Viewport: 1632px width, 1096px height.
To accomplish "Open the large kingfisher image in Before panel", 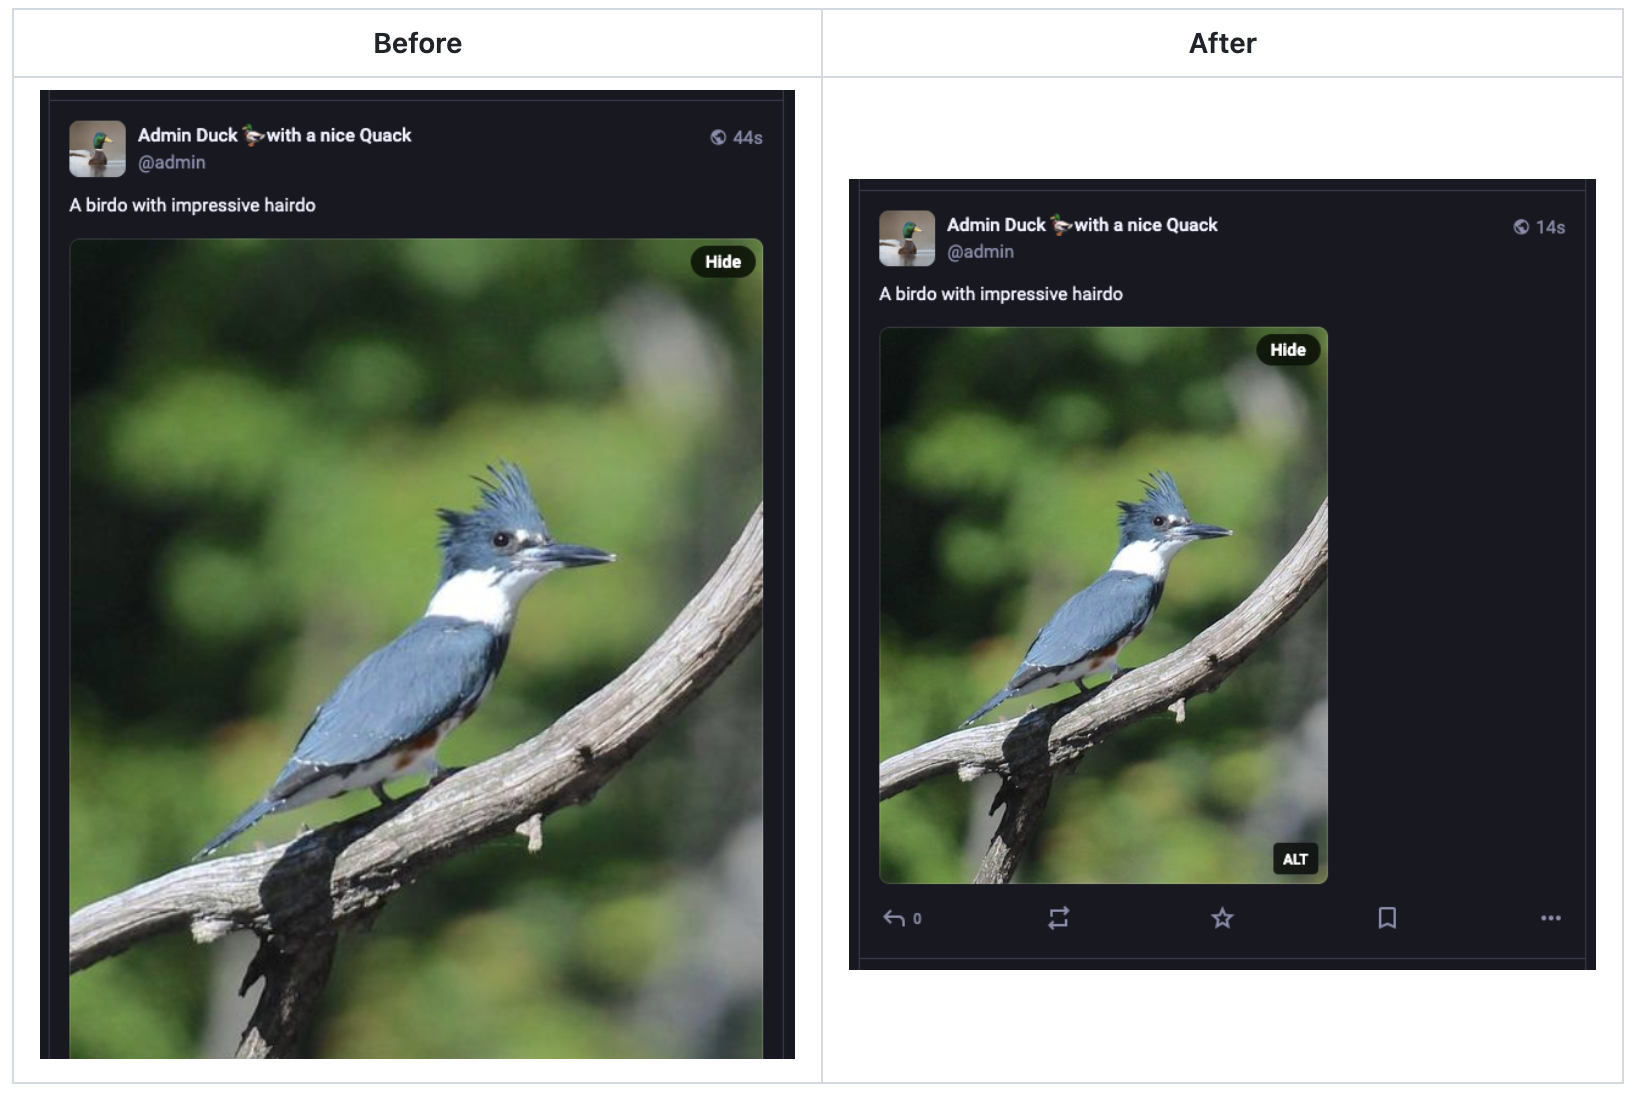I will tap(416, 648).
